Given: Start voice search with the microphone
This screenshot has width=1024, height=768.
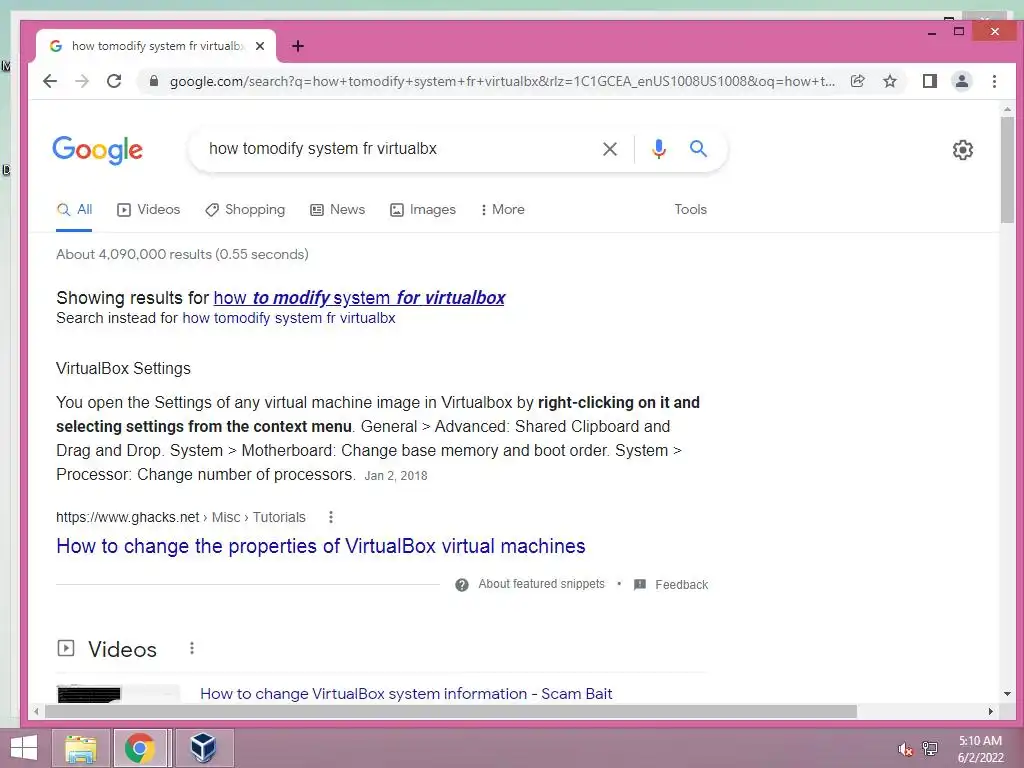Looking at the screenshot, I should (x=659, y=149).
